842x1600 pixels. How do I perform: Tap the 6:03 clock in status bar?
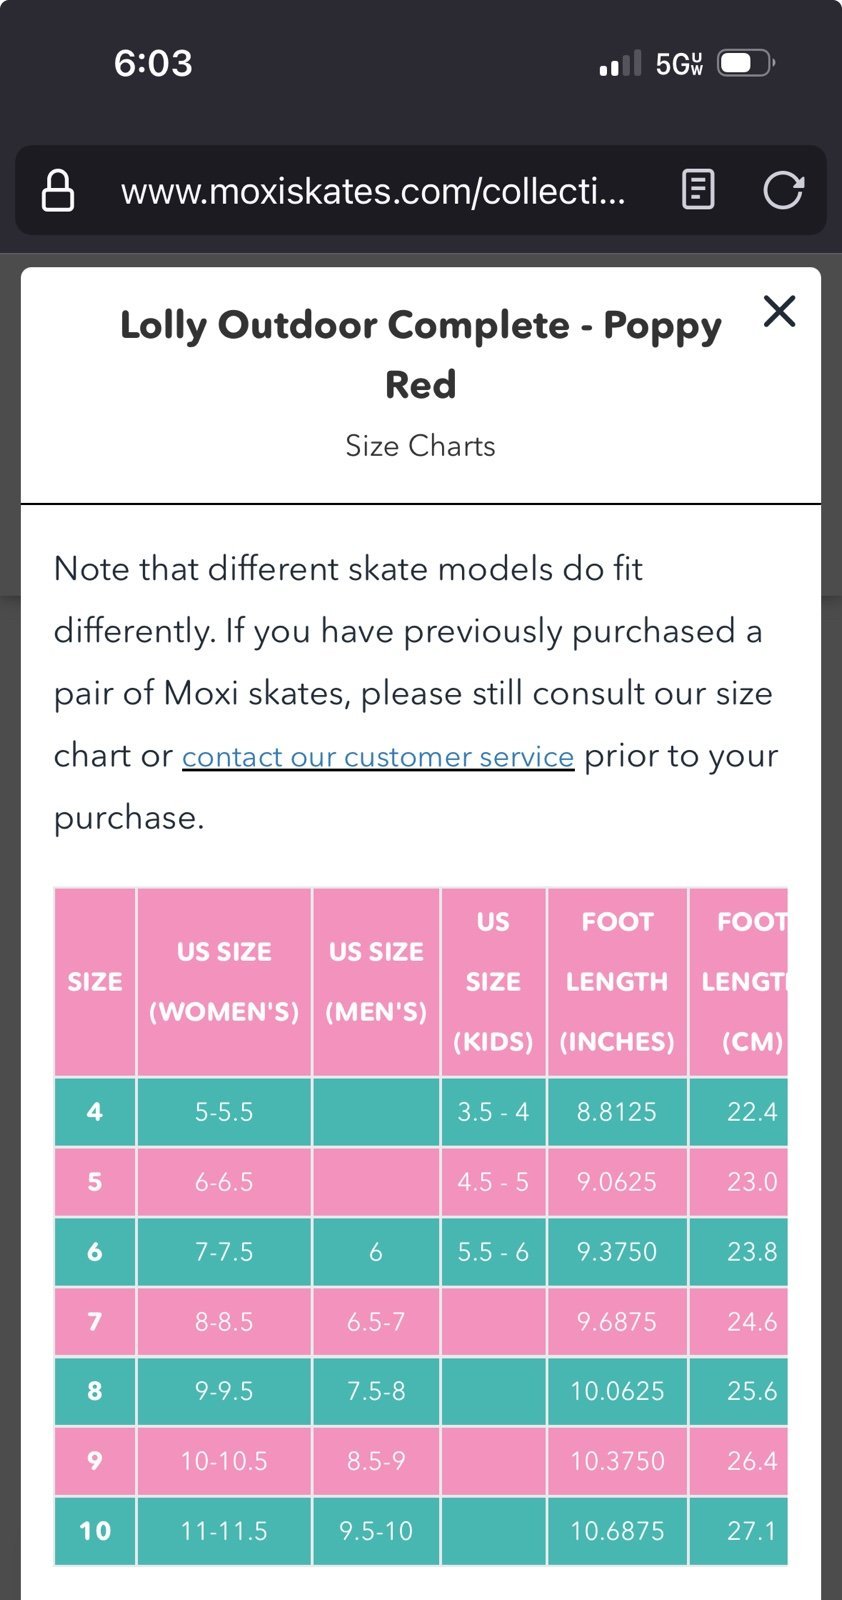[x=153, y=63]
